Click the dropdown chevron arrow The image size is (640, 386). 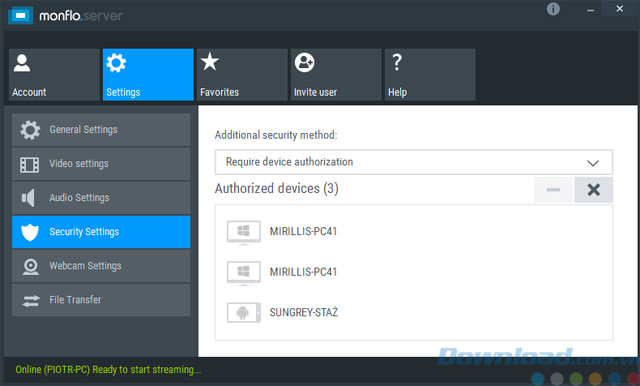click(593, 163)
